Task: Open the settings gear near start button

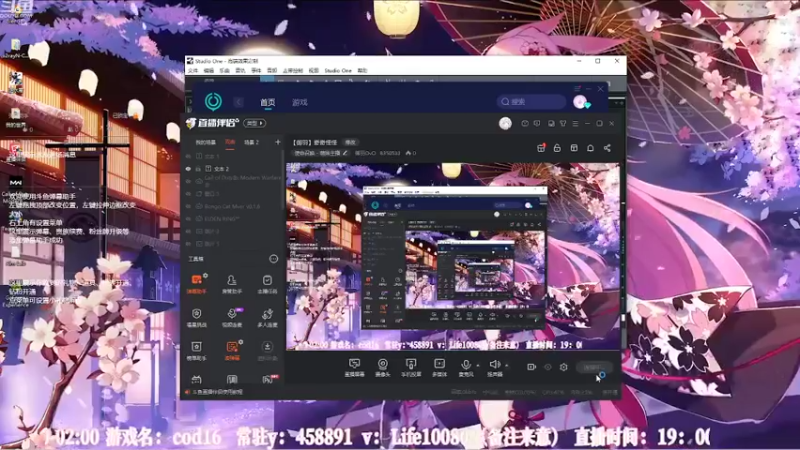Action: pyautogui.click(x=564, y=367)
